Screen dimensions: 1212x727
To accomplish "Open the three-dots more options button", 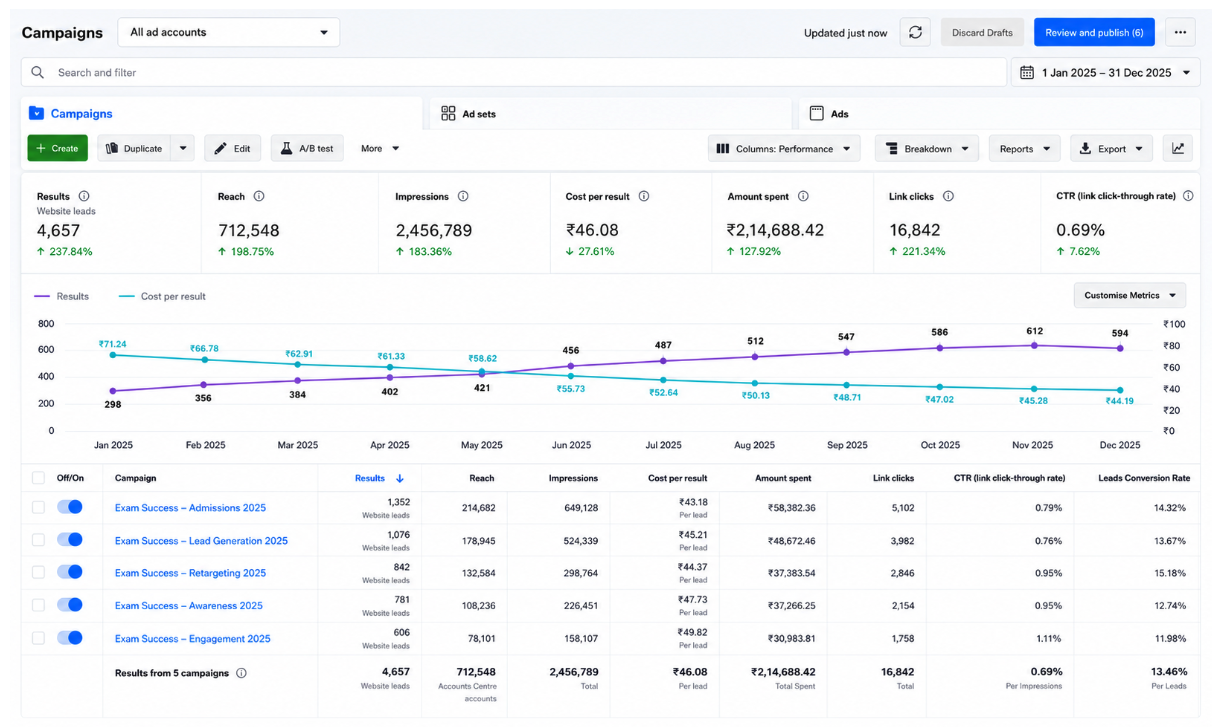I will pos(1180,32).
